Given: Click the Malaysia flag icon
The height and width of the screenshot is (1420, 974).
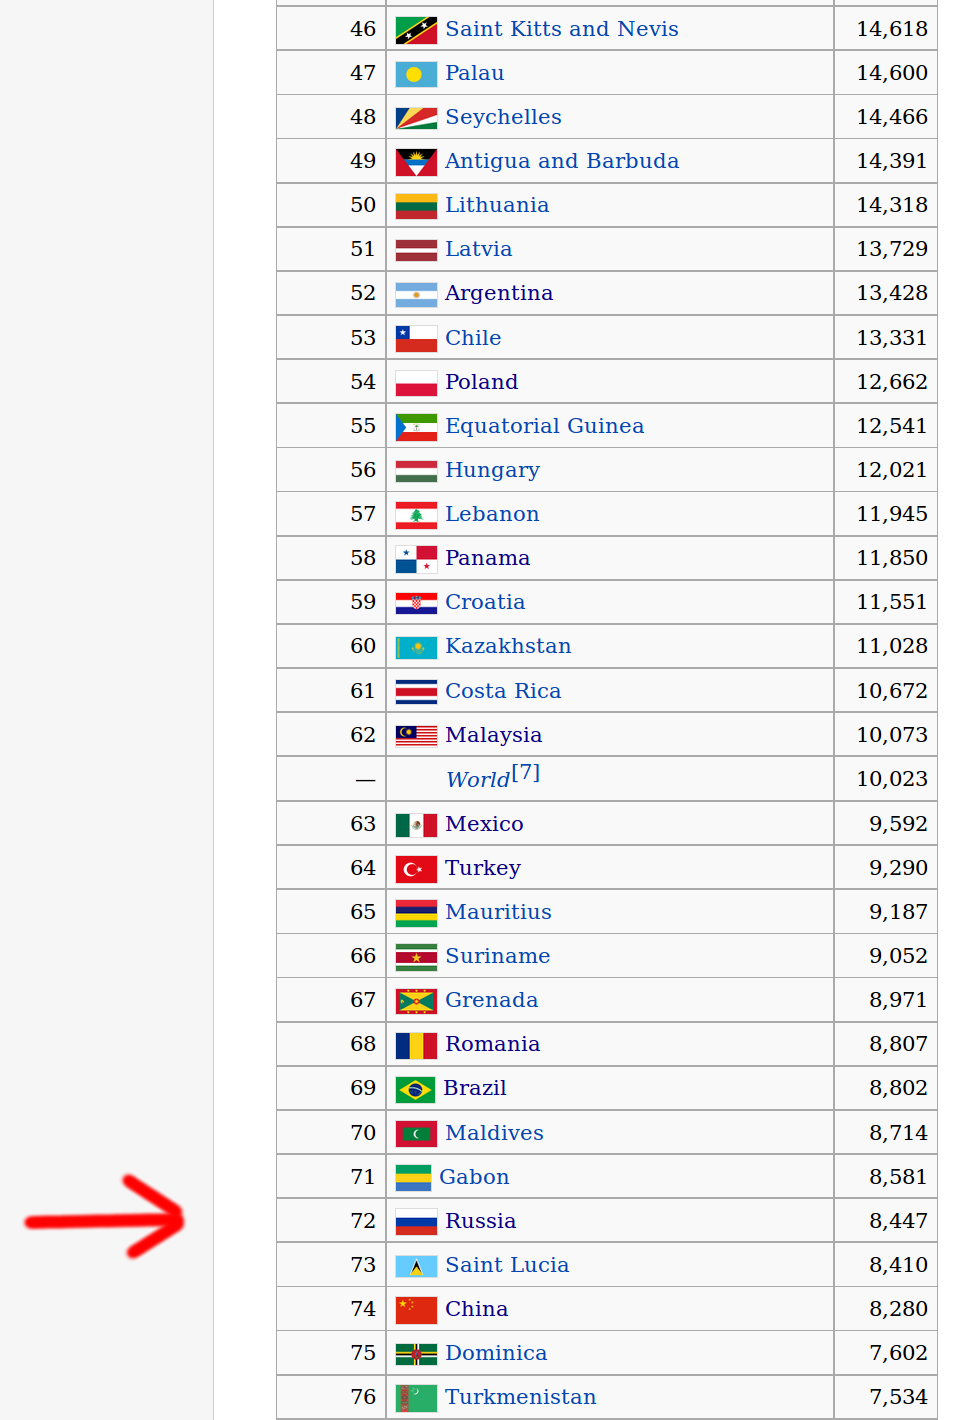Looking at the screenshot, I should pyautogui.click(x=416, y=737).
